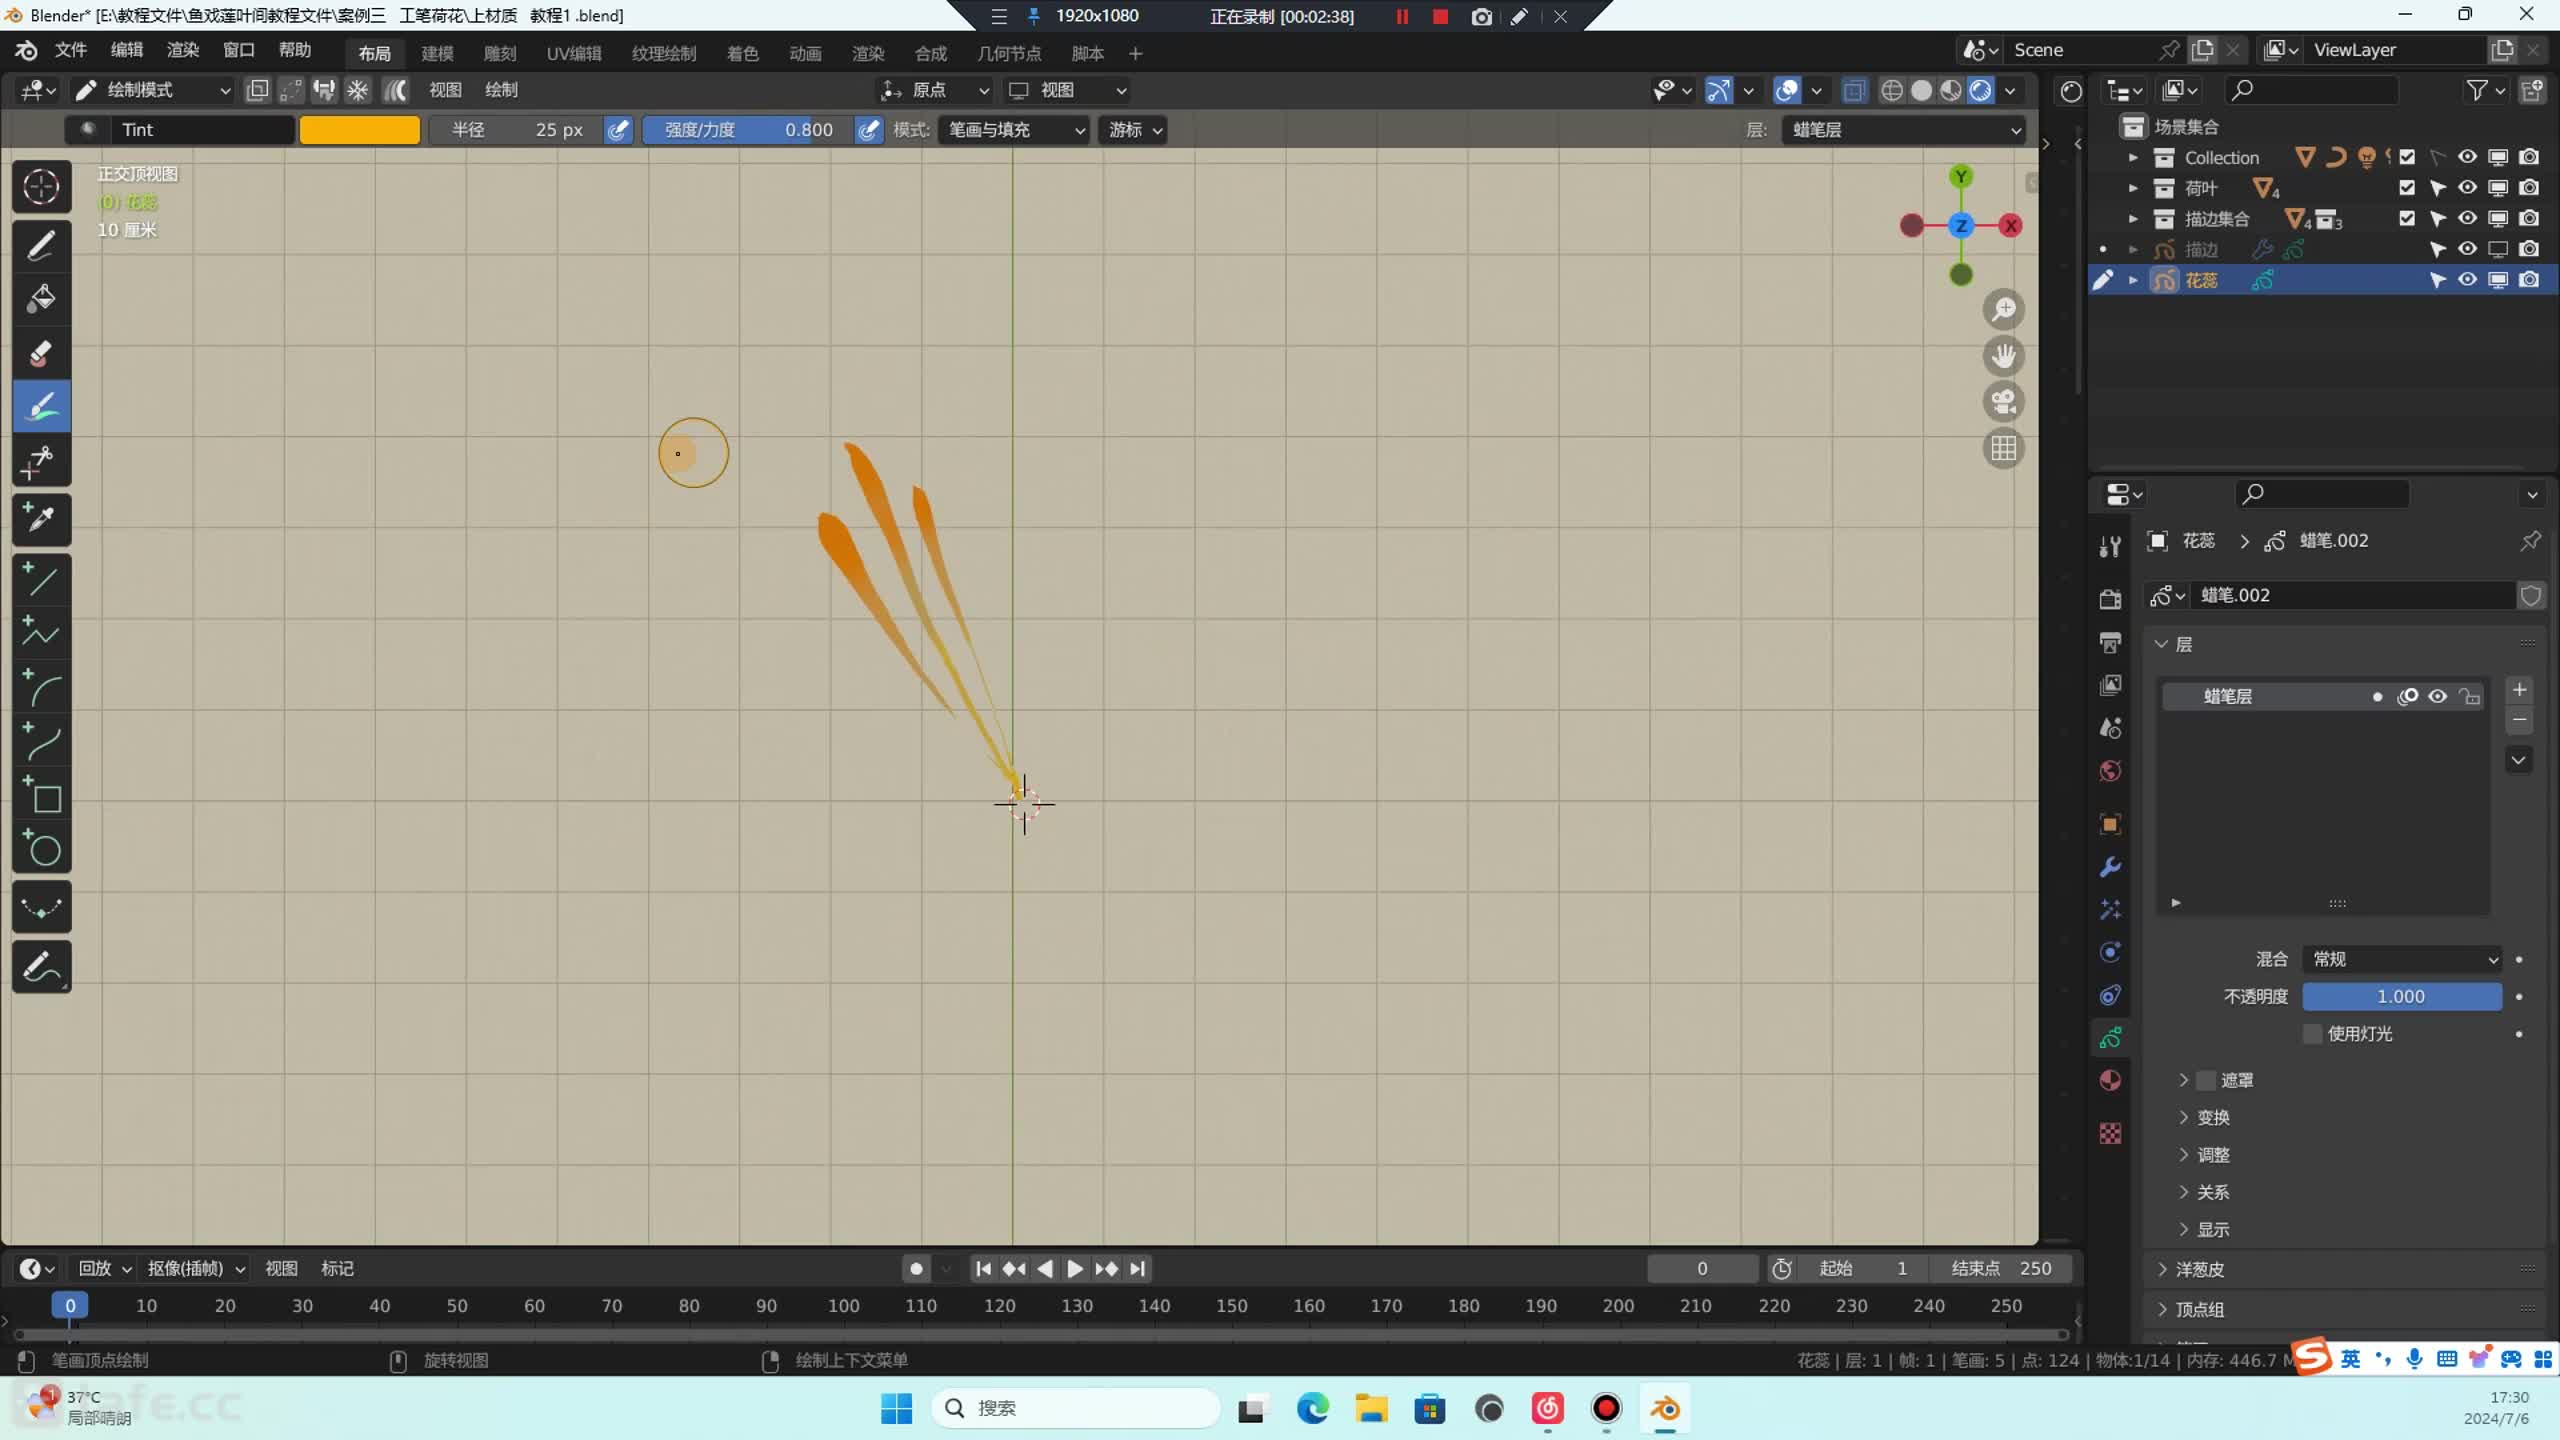
Task: Open 绘制 menu in viewport header
Action: coord(501,90)
